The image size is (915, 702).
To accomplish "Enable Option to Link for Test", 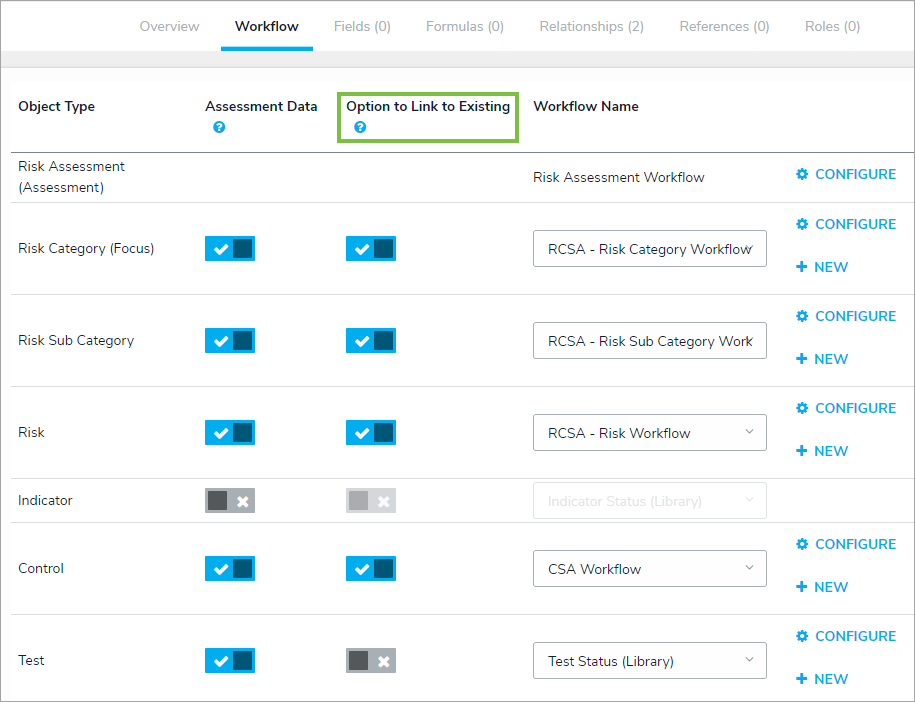I will 371,661.
